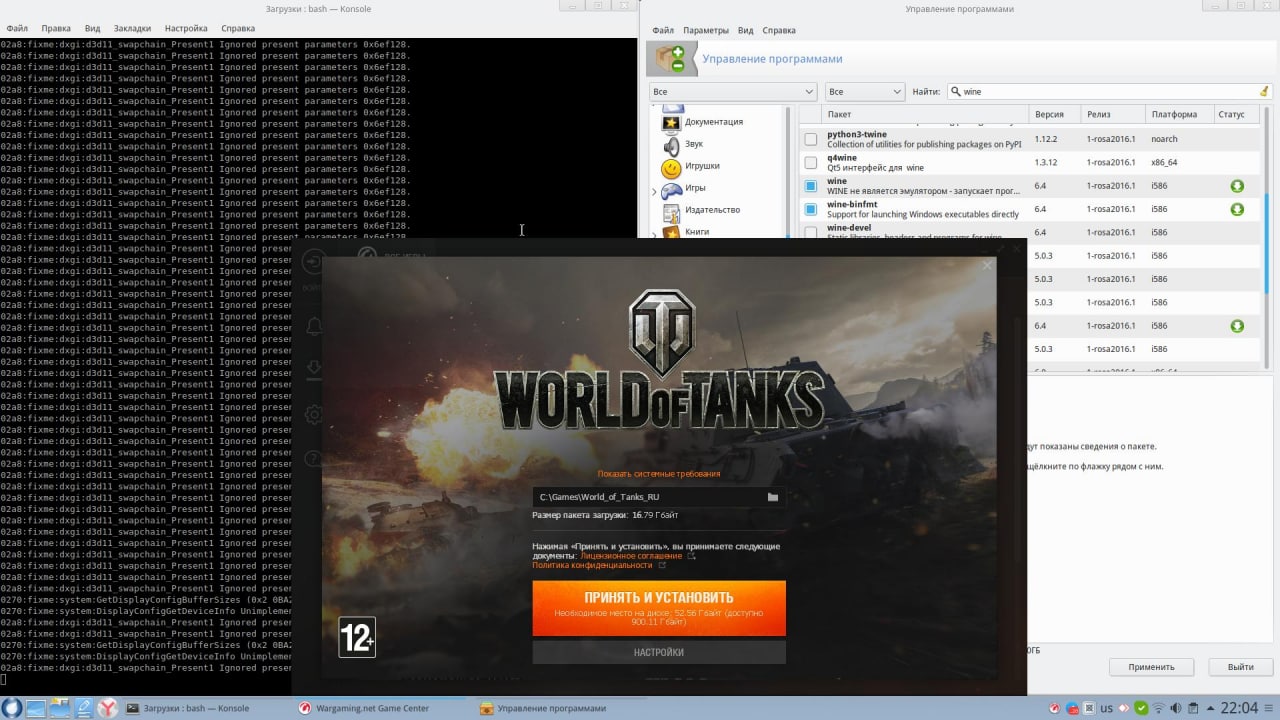Open Параметры menu in package manager
Image resolution: width=1280 pixels, height=720 pixels.
point(706,30)
